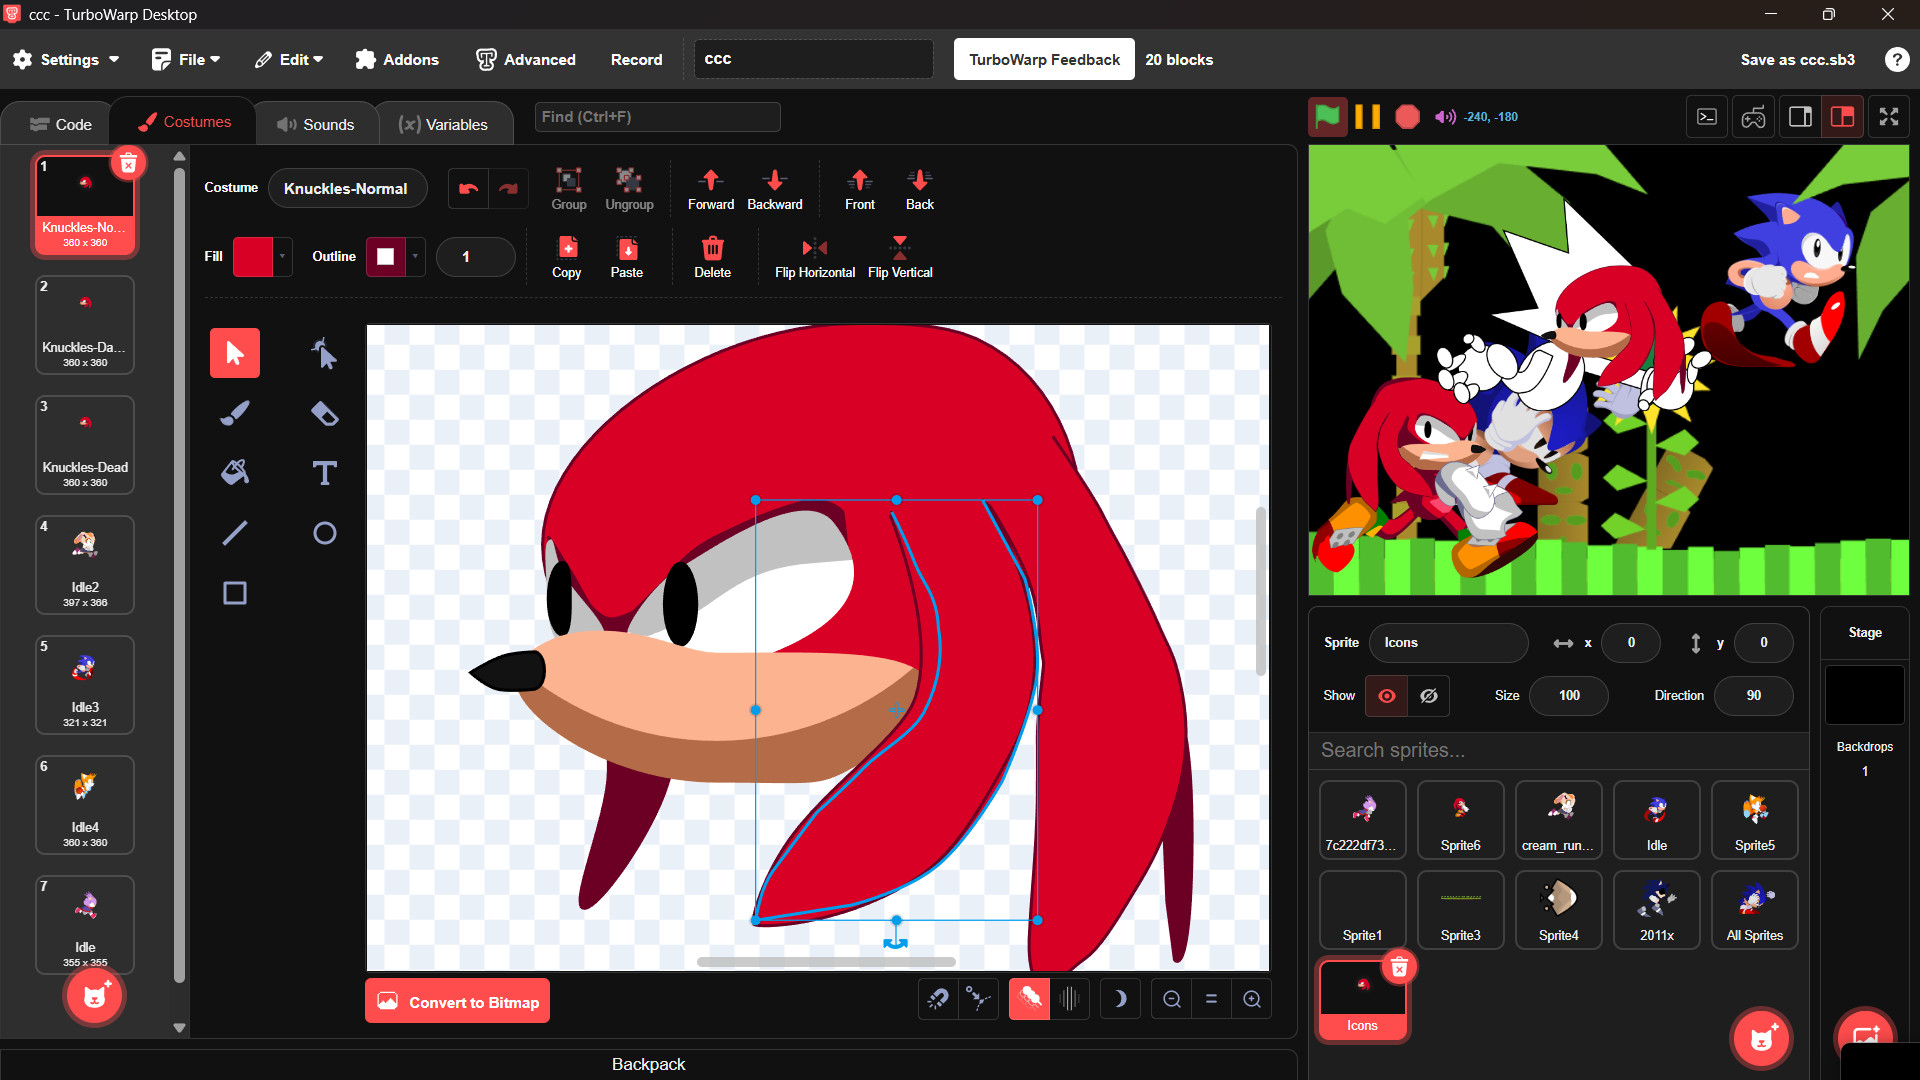Flip the selection horizontally
The width and height of the screenshot is (1920, 1080).
tap(815, 257)
